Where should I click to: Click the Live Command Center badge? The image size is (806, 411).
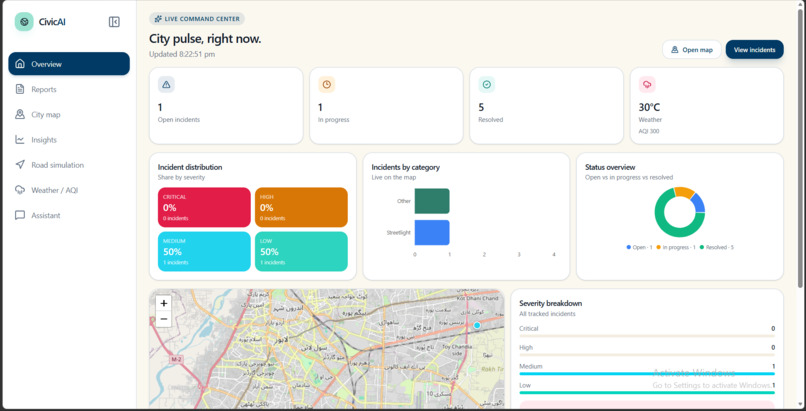click(197, 19)
